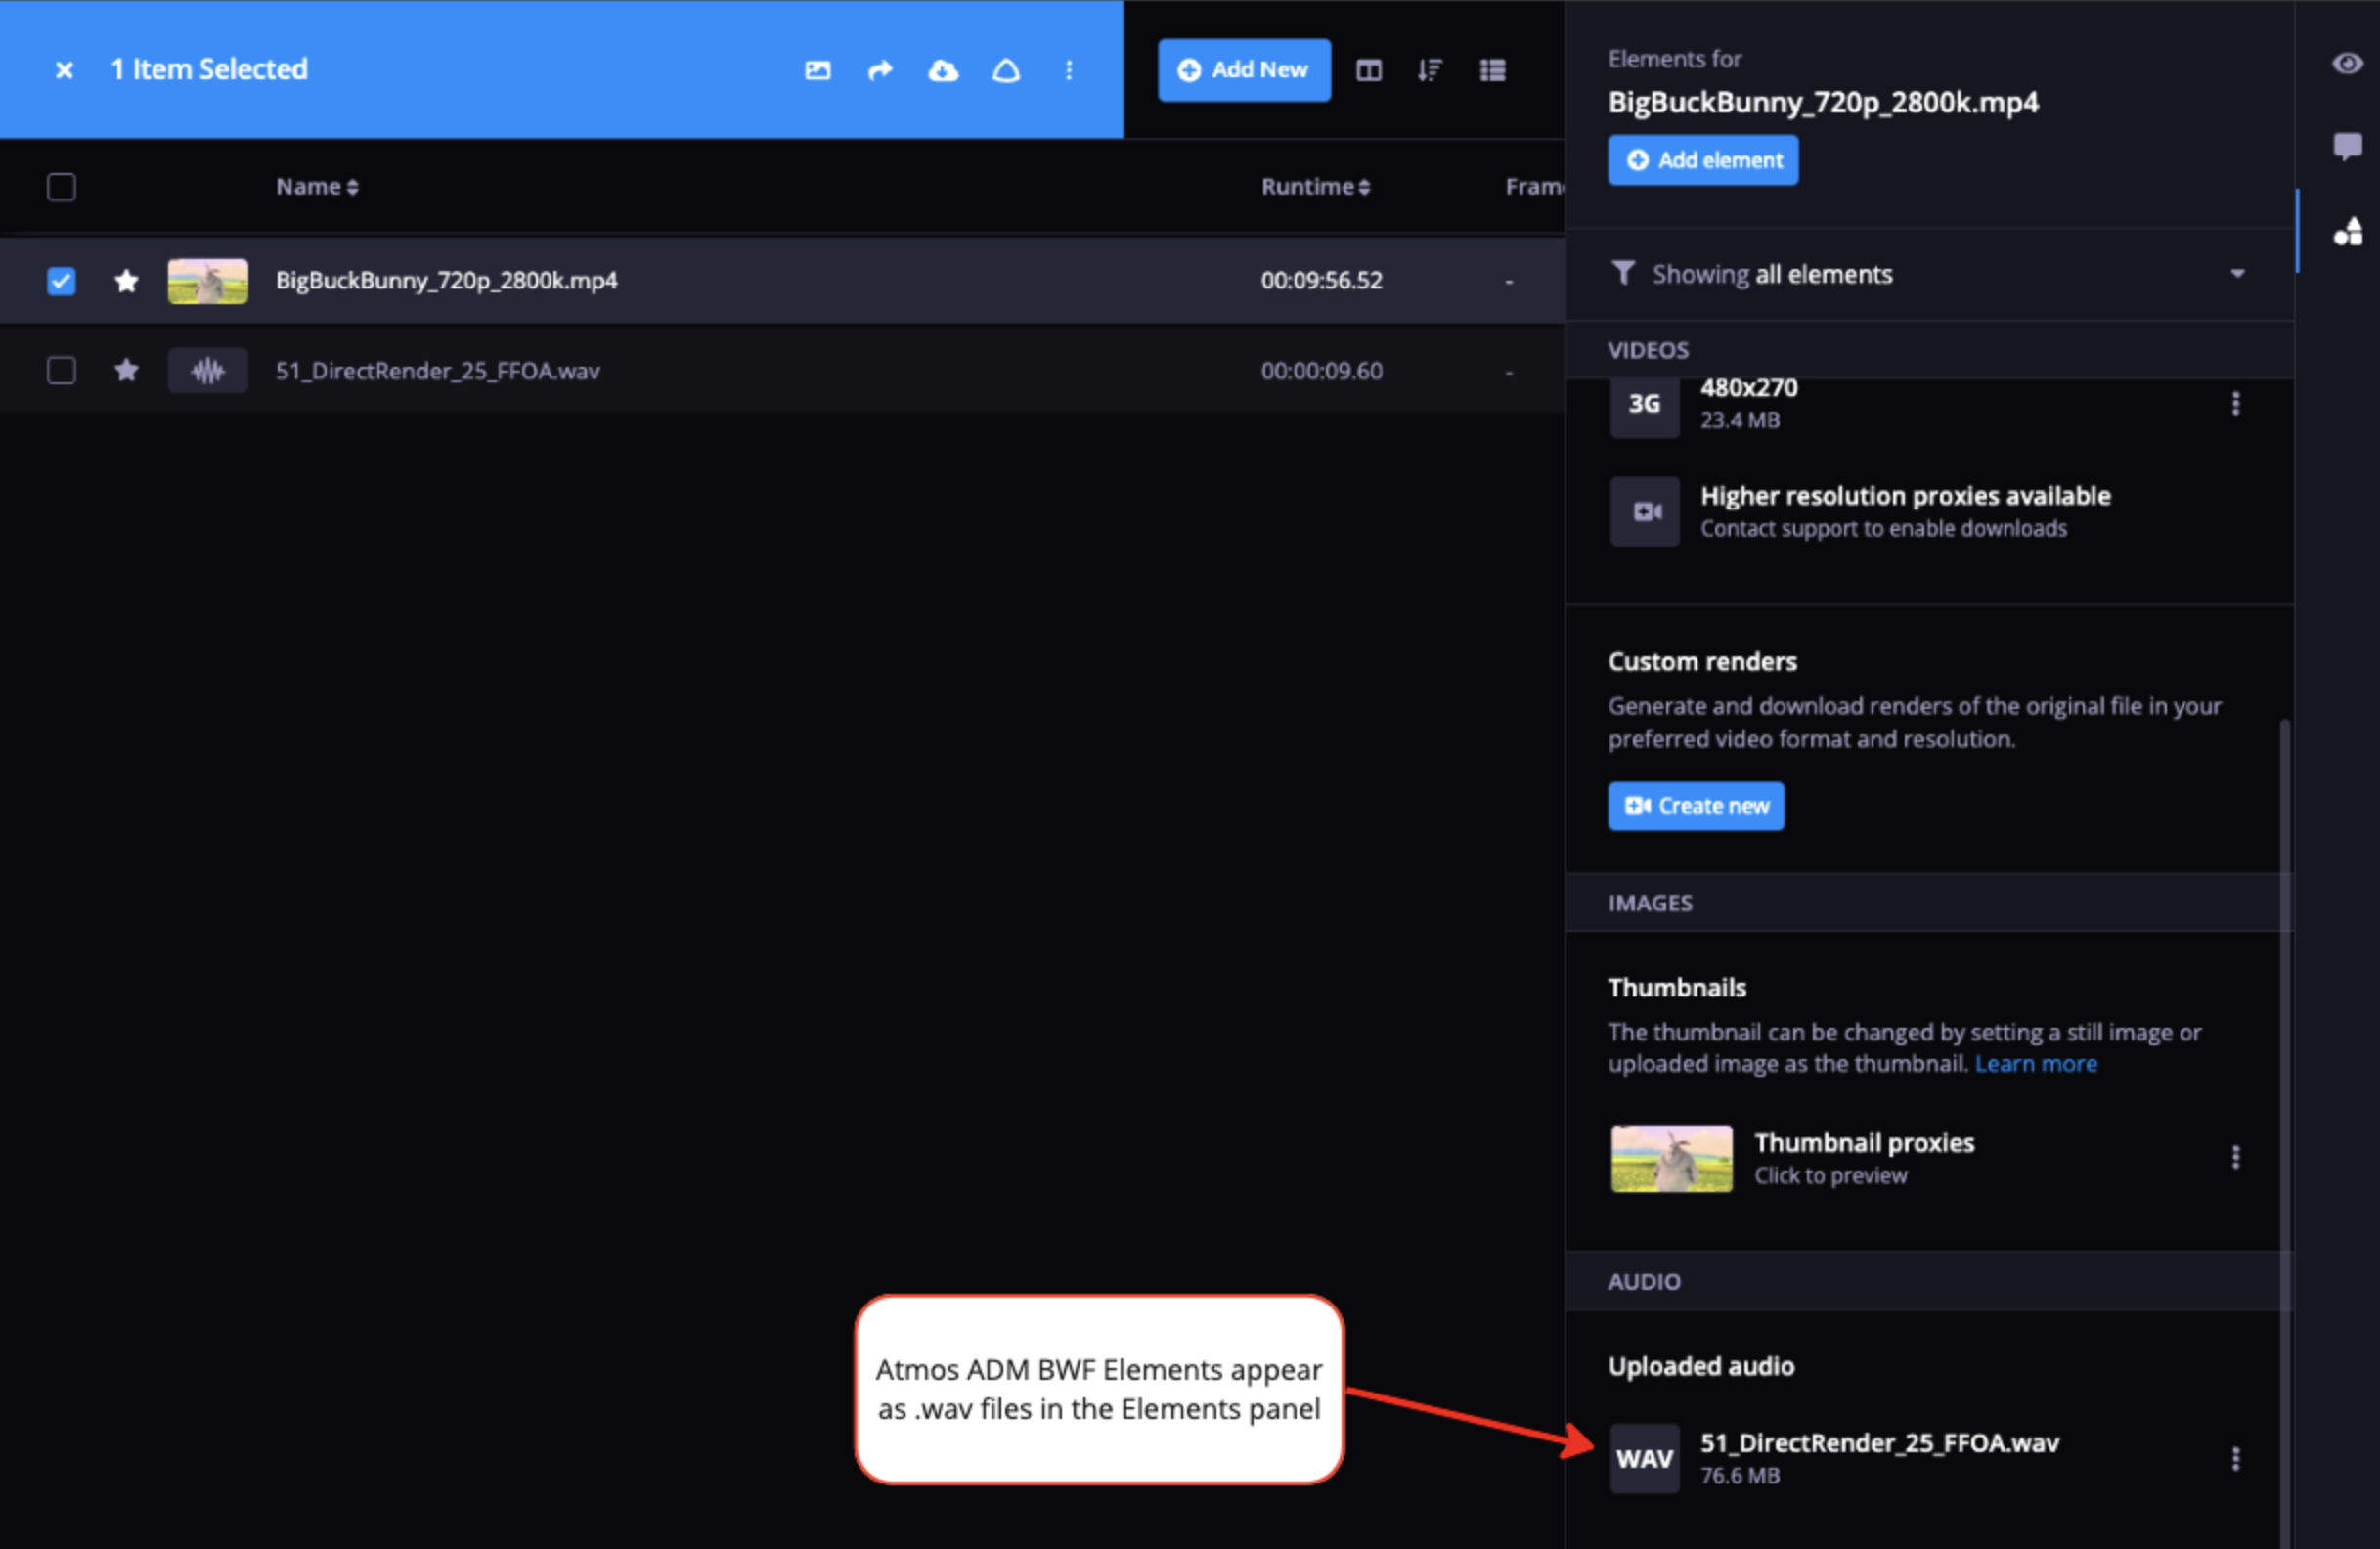Toggle the select all checkbox in header
The image size is (2380, 1549).
(61, 187)
